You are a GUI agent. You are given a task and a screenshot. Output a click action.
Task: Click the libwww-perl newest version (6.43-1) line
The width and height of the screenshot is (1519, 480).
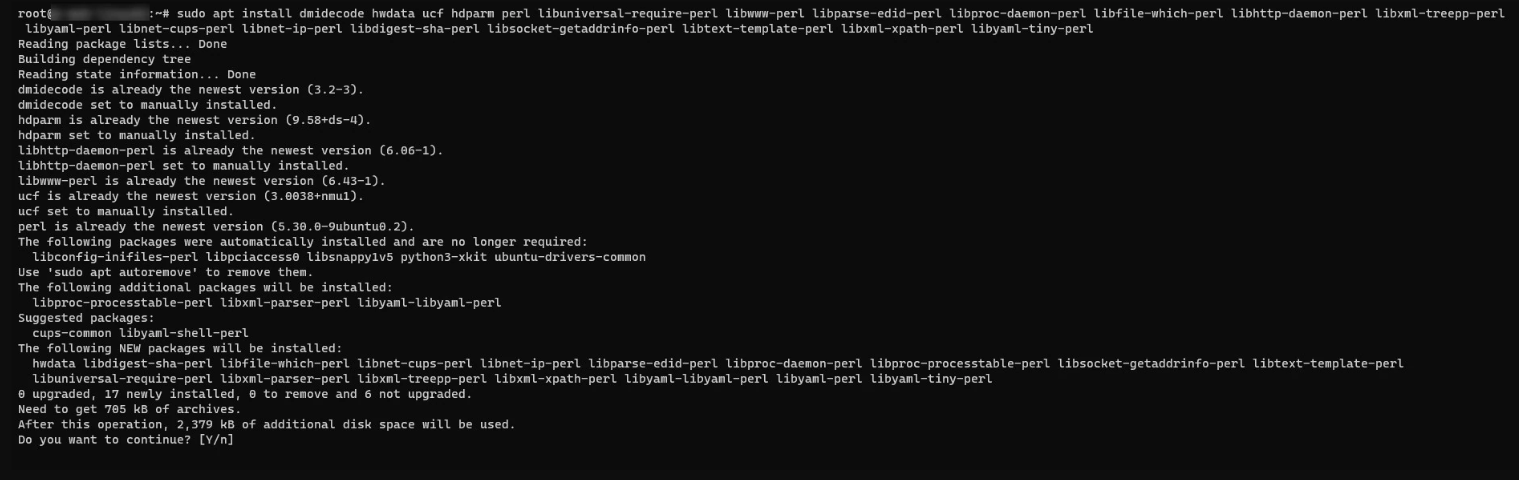tap(201, 181)
